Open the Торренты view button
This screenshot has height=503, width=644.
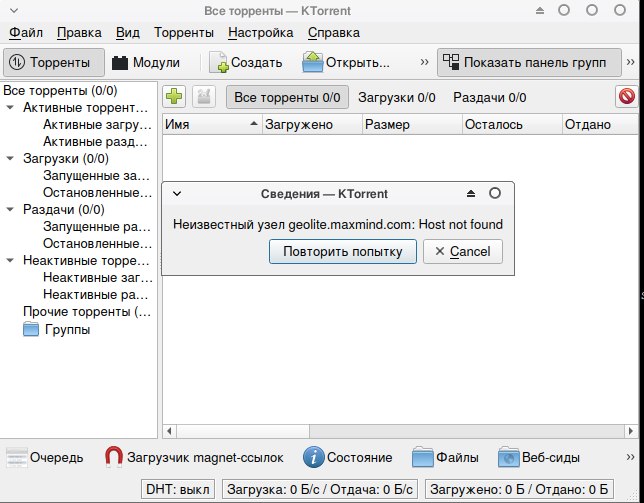[x=54, y=62]
